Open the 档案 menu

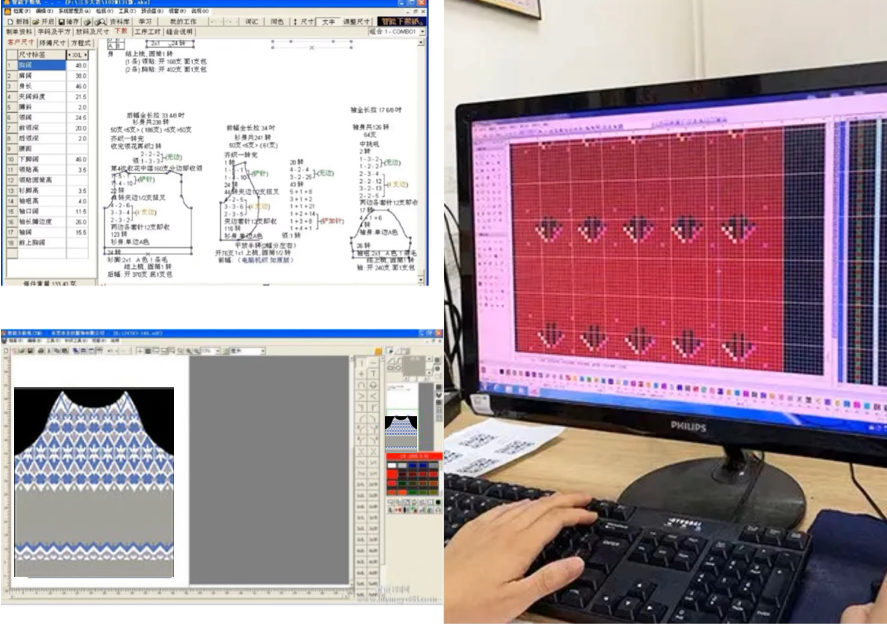tap(21, 11)
